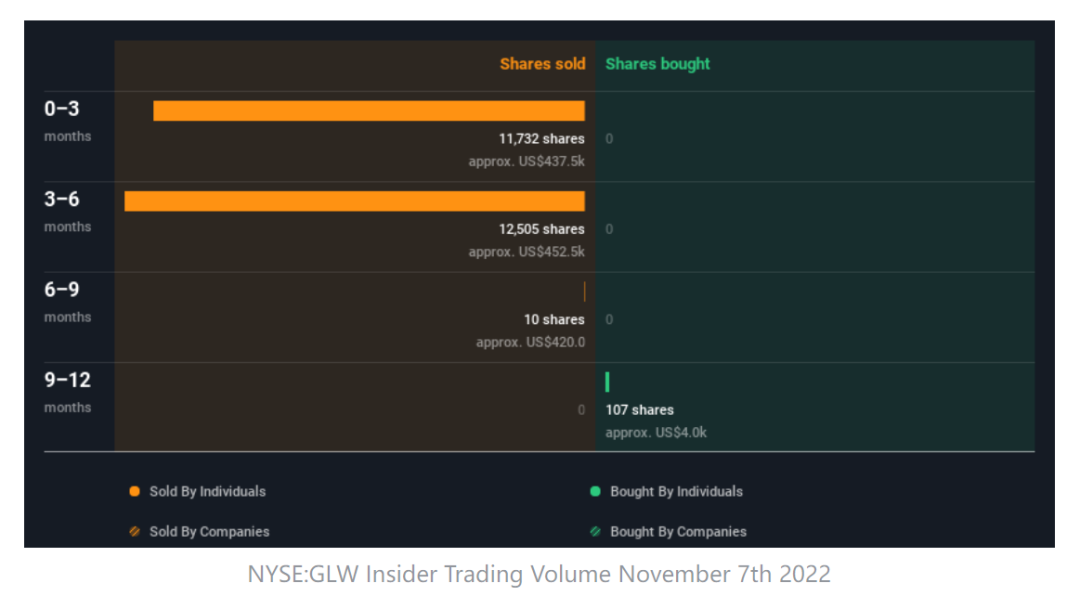Click the 0–3 months orange sold bar
1080x596 pixels.
coord(368,111)
